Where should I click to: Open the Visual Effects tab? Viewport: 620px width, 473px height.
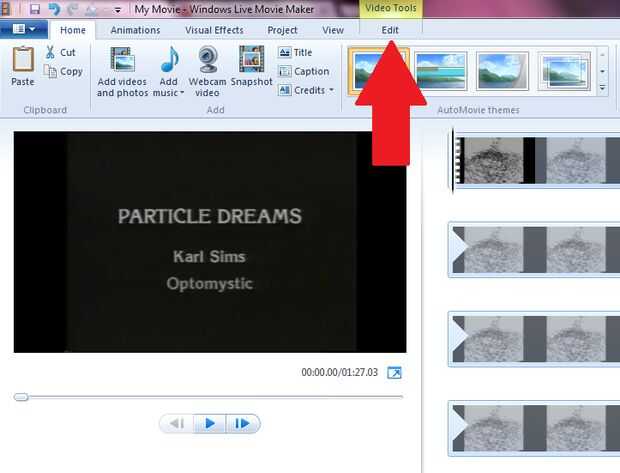[214, 30]
